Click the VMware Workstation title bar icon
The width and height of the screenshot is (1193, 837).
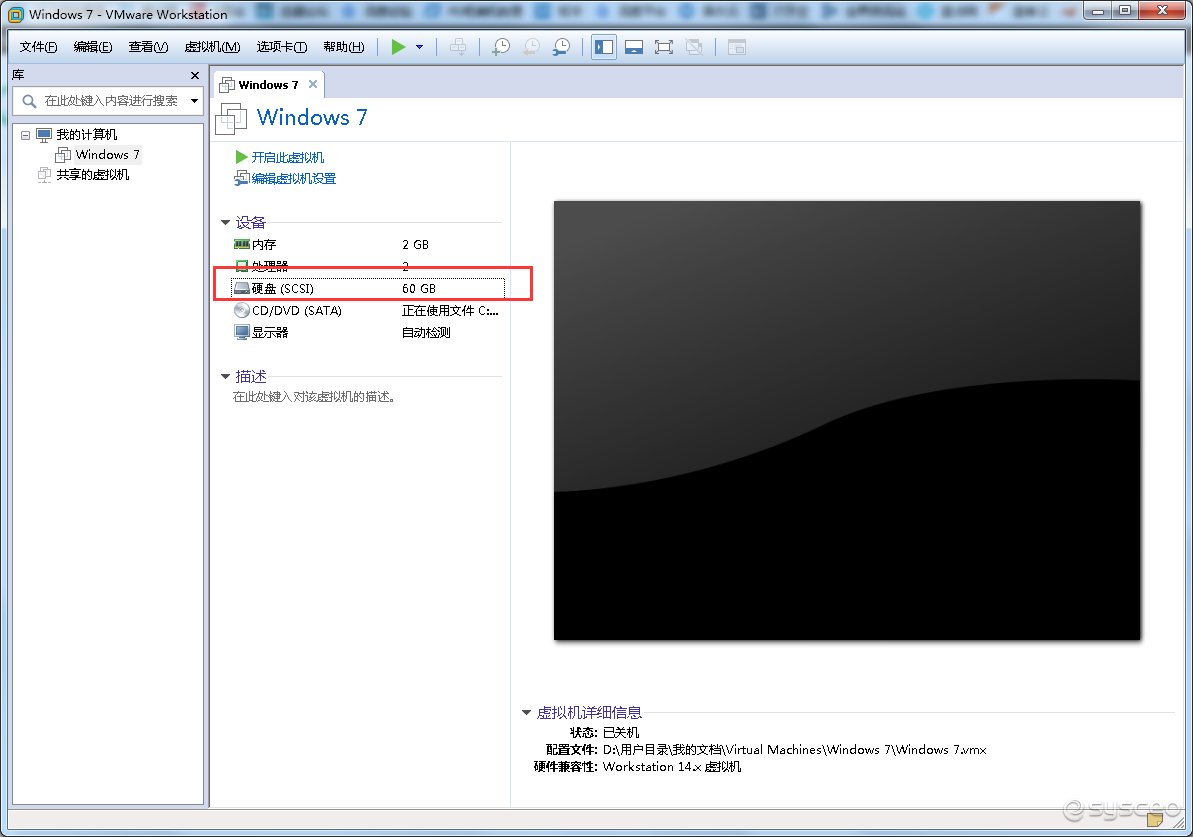[x=15, y=14]
